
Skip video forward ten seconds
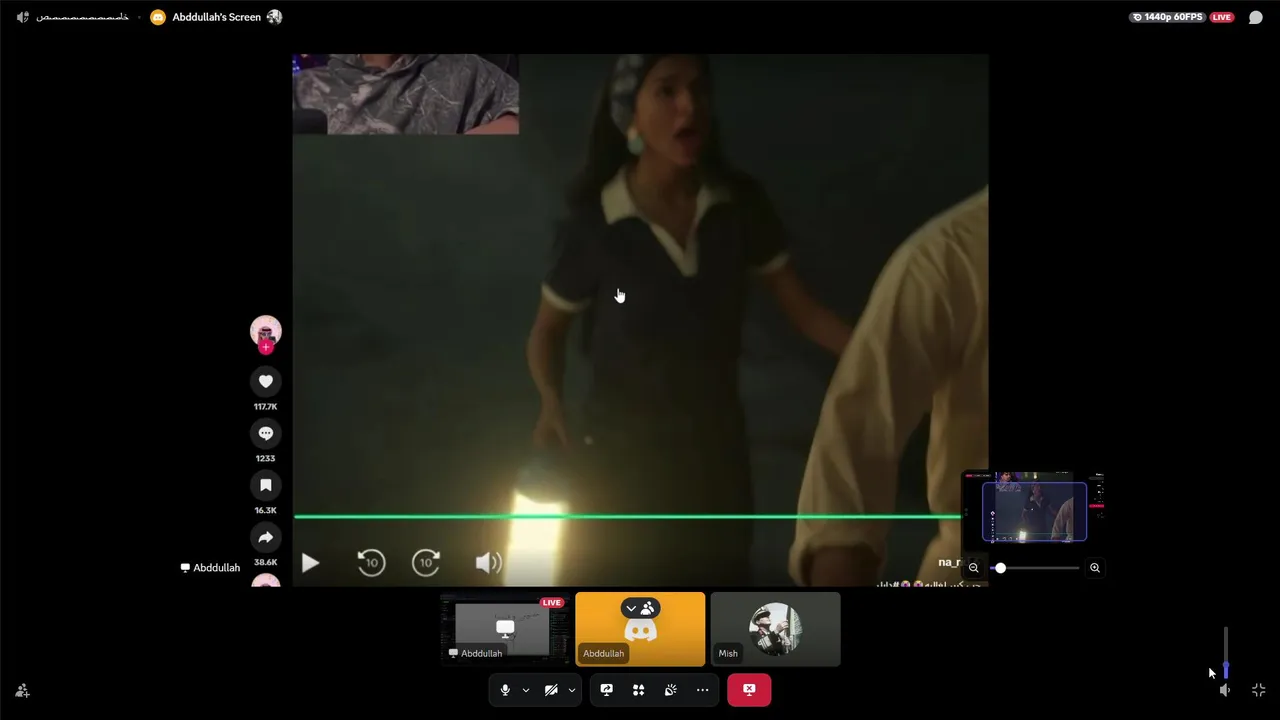point(426,563)
